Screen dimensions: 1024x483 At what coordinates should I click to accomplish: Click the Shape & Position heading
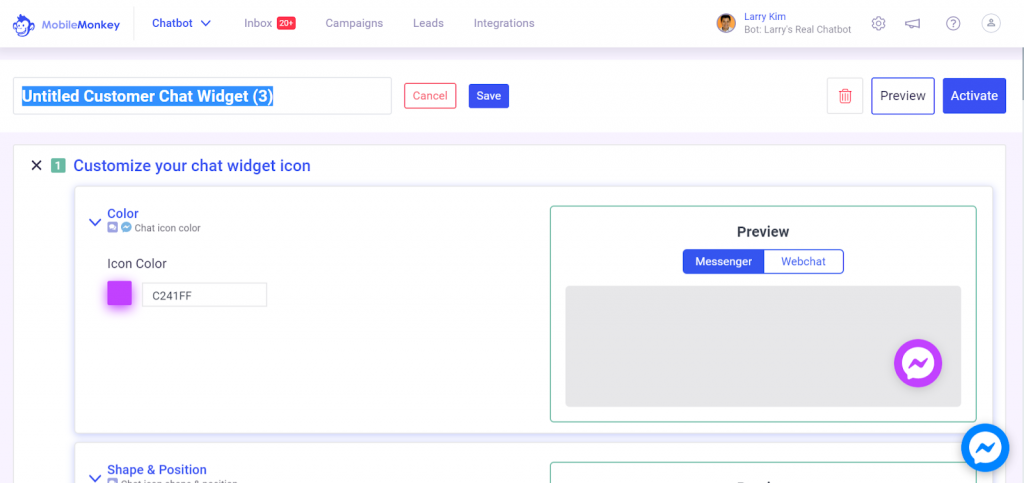[x=157, y=469]
